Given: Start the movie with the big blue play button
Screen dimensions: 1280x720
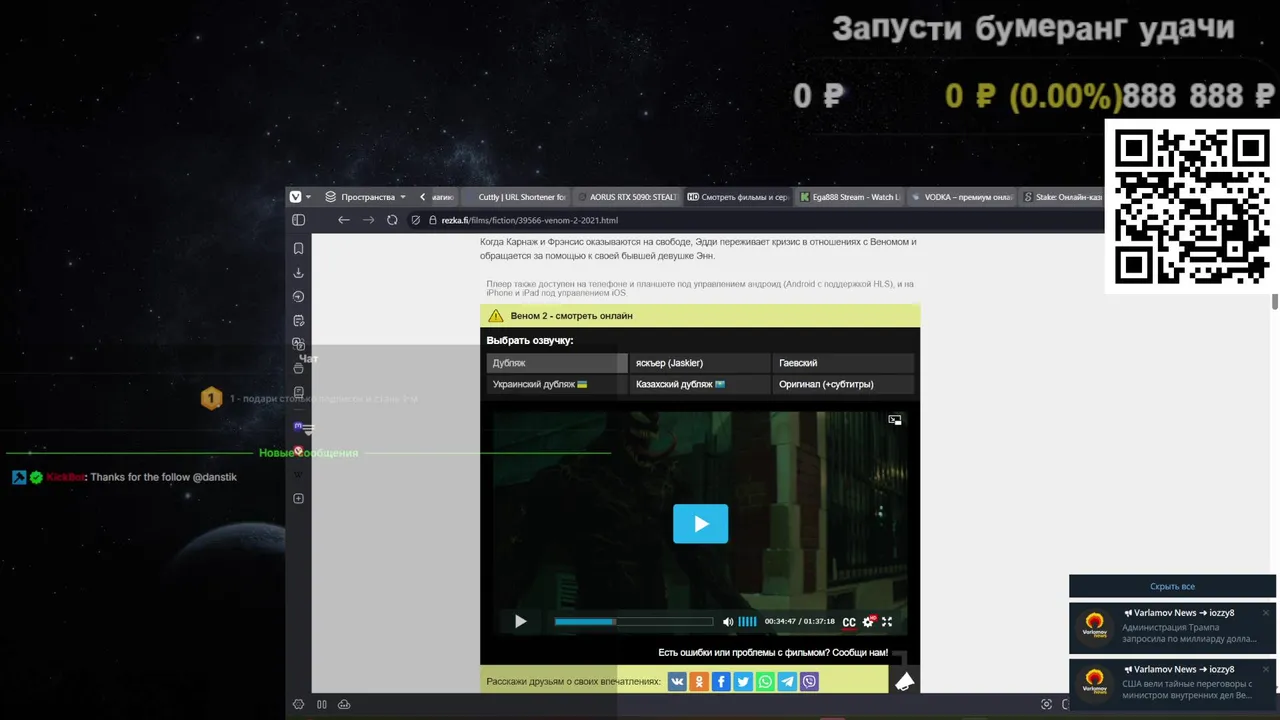Looking at the screenshot, I should coord(700,524).
